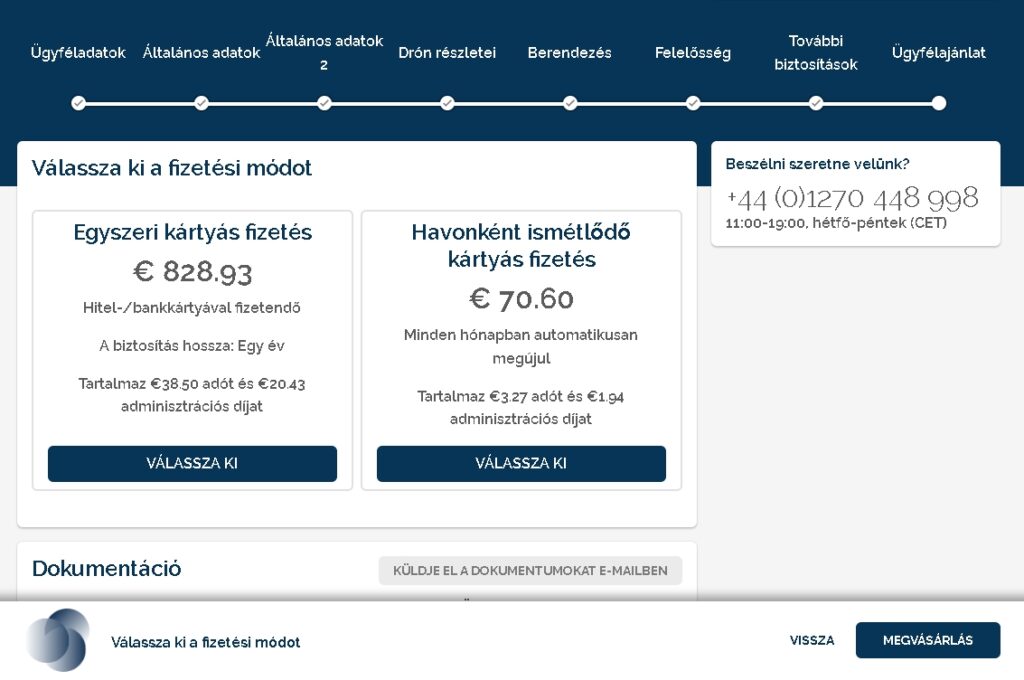This screenshot has width=1024, height=680.
Task: Open the Felelősség text label
Action: [693, 53]
